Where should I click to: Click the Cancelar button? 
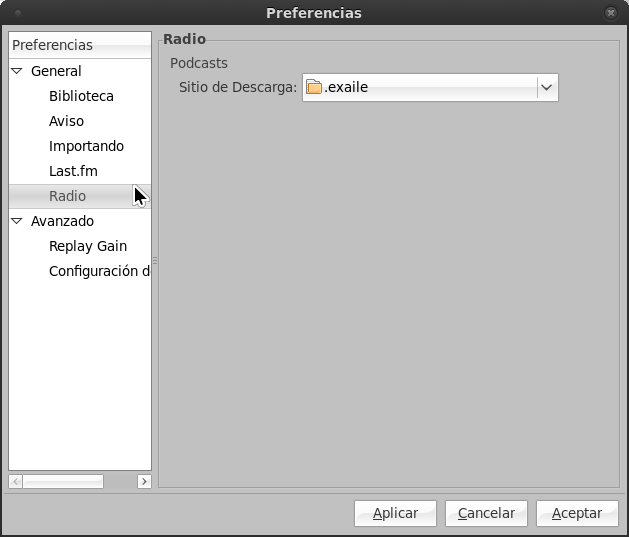486,513
